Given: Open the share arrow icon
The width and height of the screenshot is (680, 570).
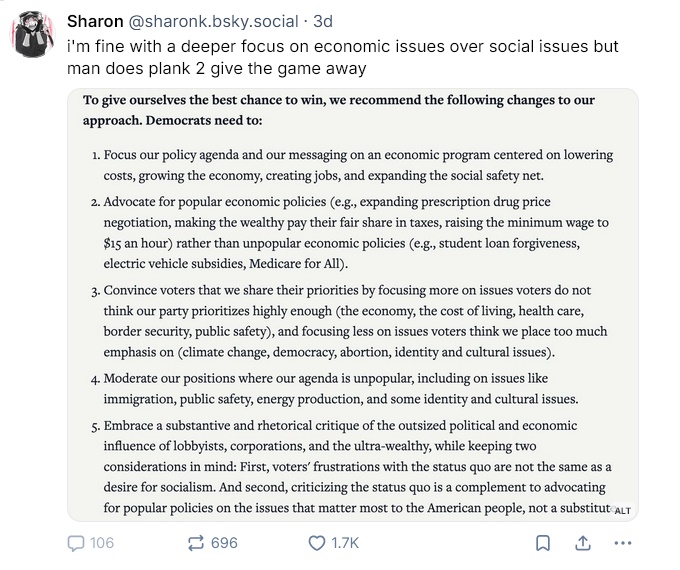Looking at the screenshot, I should click(583, 543).
